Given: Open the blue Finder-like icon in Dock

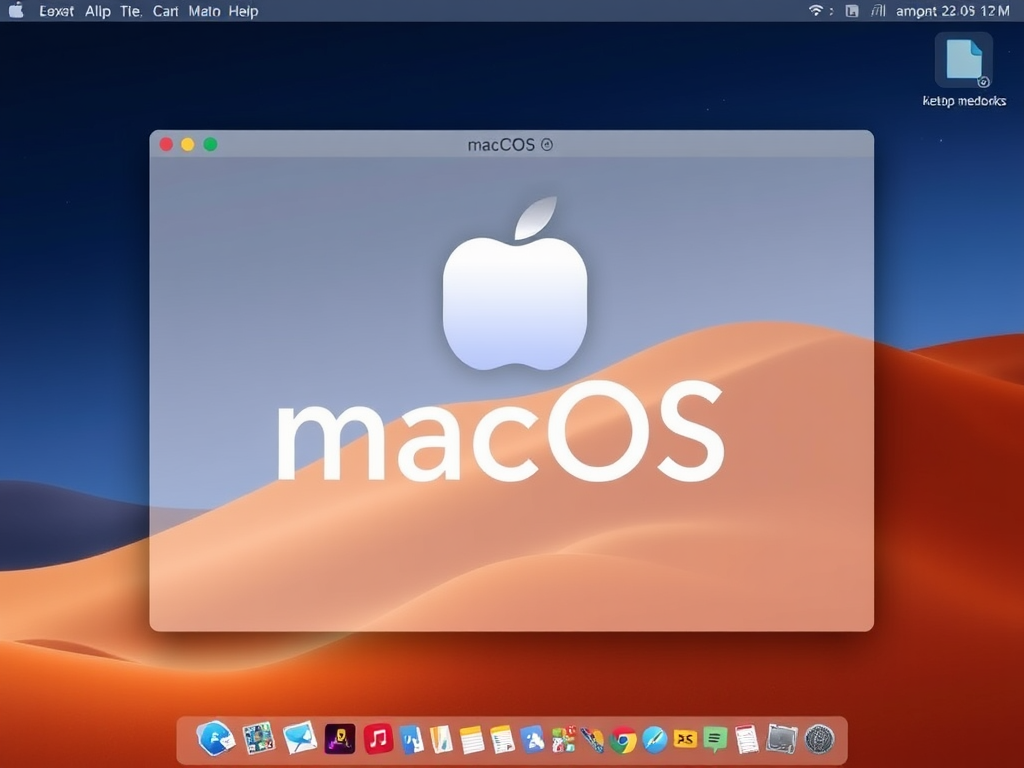Looking at the screenshot, I should tap(216, 739).
